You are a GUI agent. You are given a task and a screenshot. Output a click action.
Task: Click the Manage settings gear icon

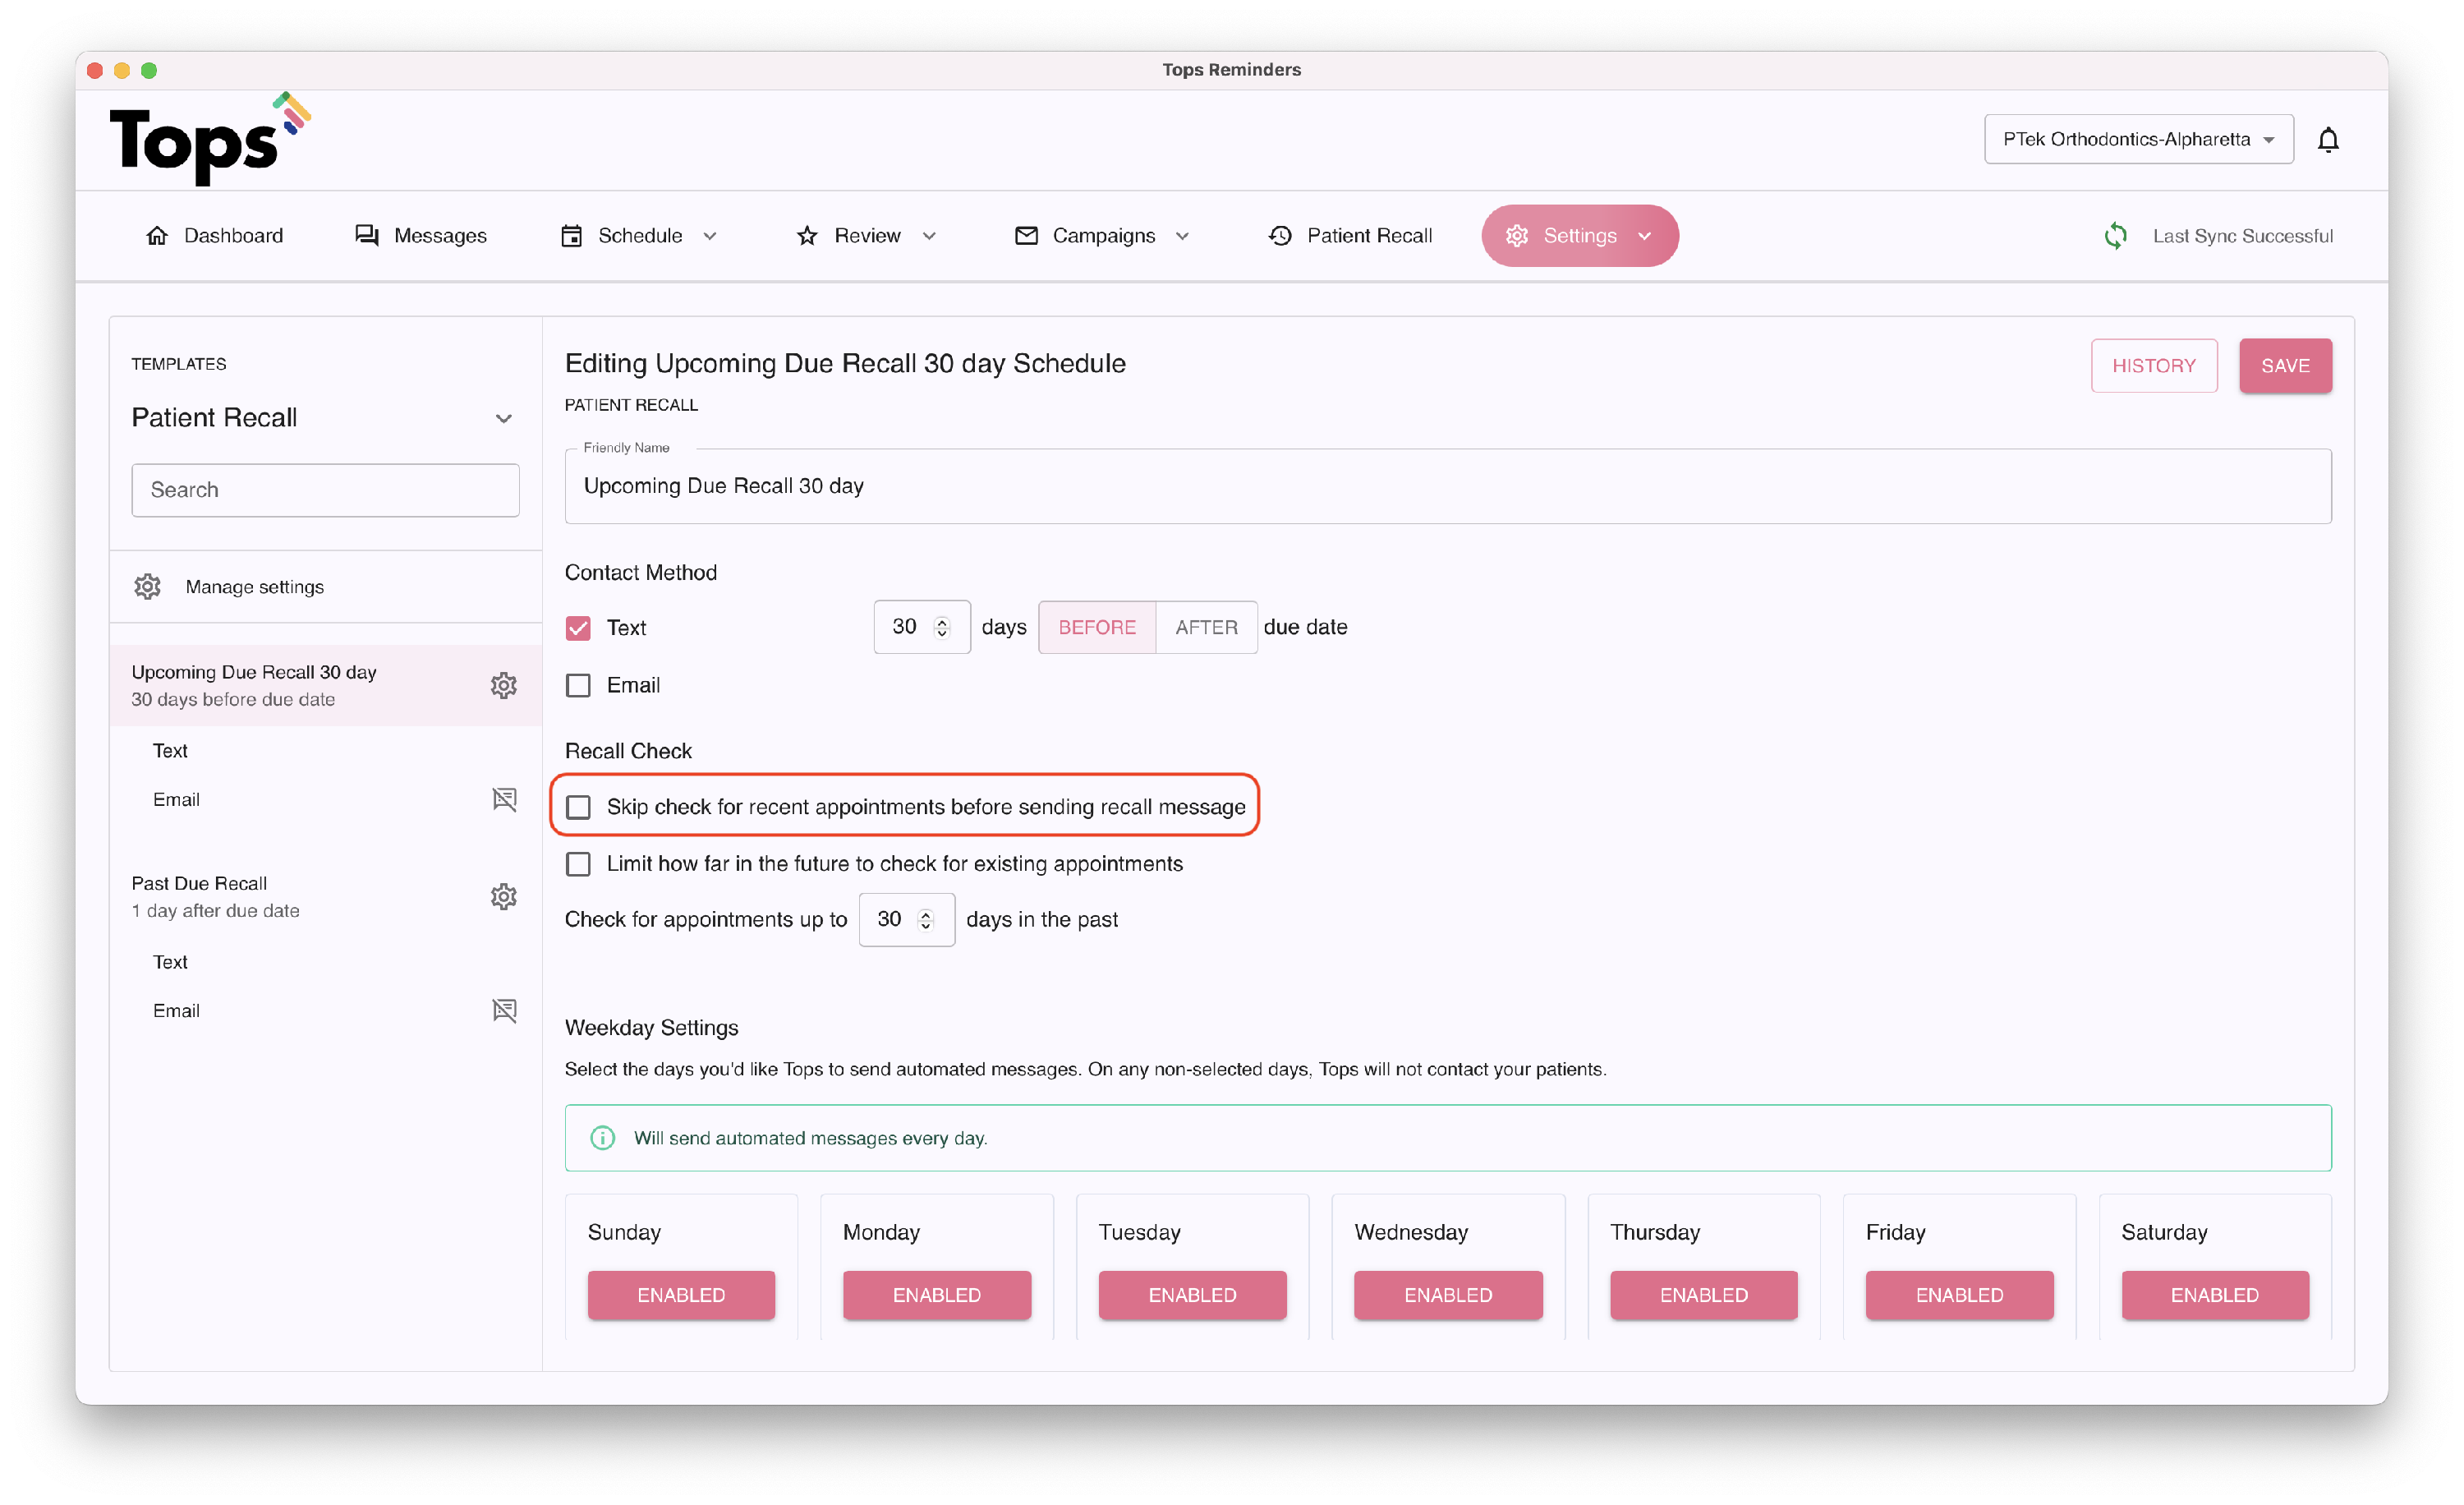(148, 587)
